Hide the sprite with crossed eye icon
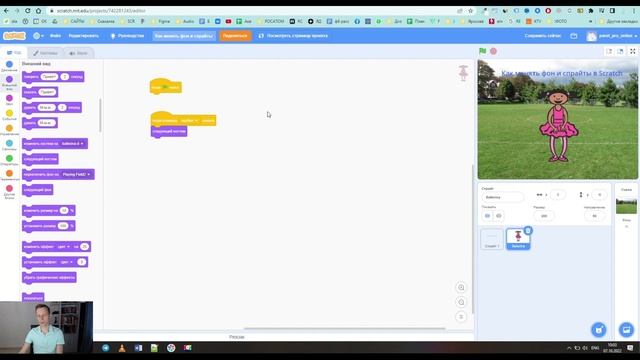Image resolution: width=640 pixels, height=360 pixels. click(499, 216)
